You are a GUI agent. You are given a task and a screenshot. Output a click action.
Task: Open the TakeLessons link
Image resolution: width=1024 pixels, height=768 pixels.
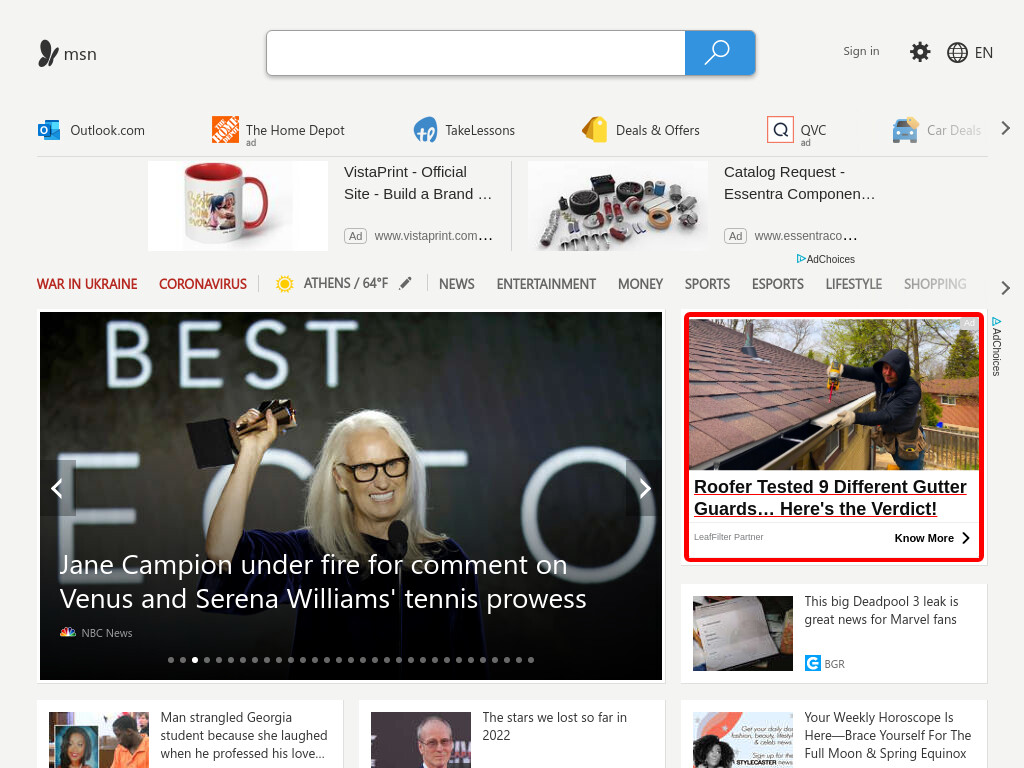coord(480,130)
